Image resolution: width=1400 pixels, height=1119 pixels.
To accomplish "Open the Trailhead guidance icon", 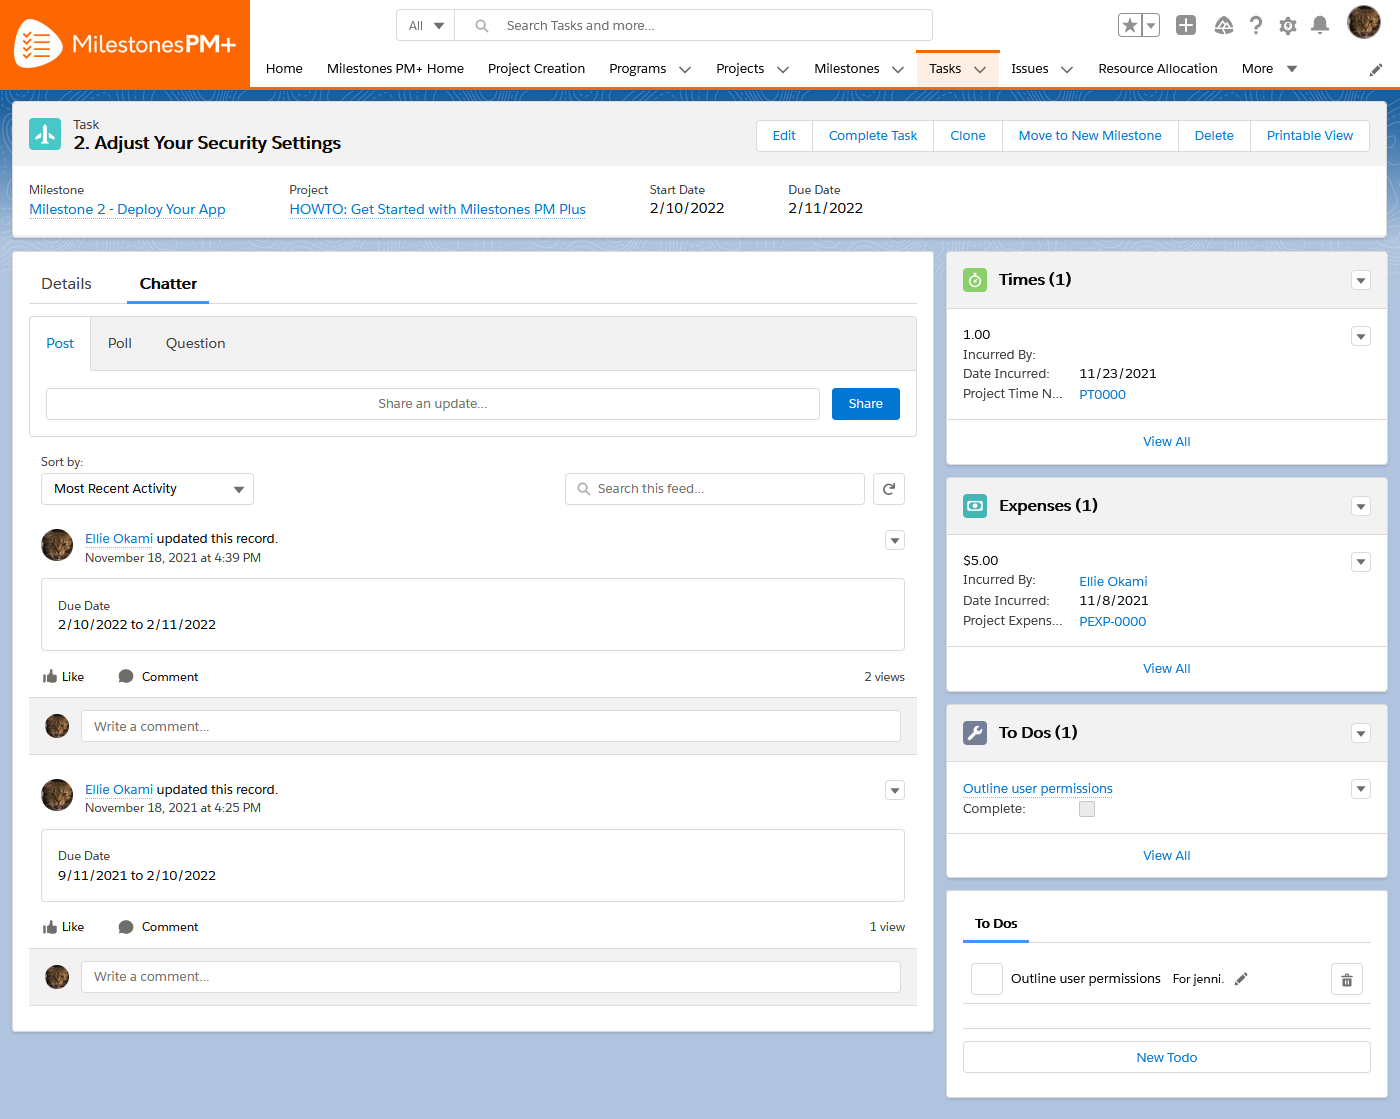I will tap(1223, 25).
